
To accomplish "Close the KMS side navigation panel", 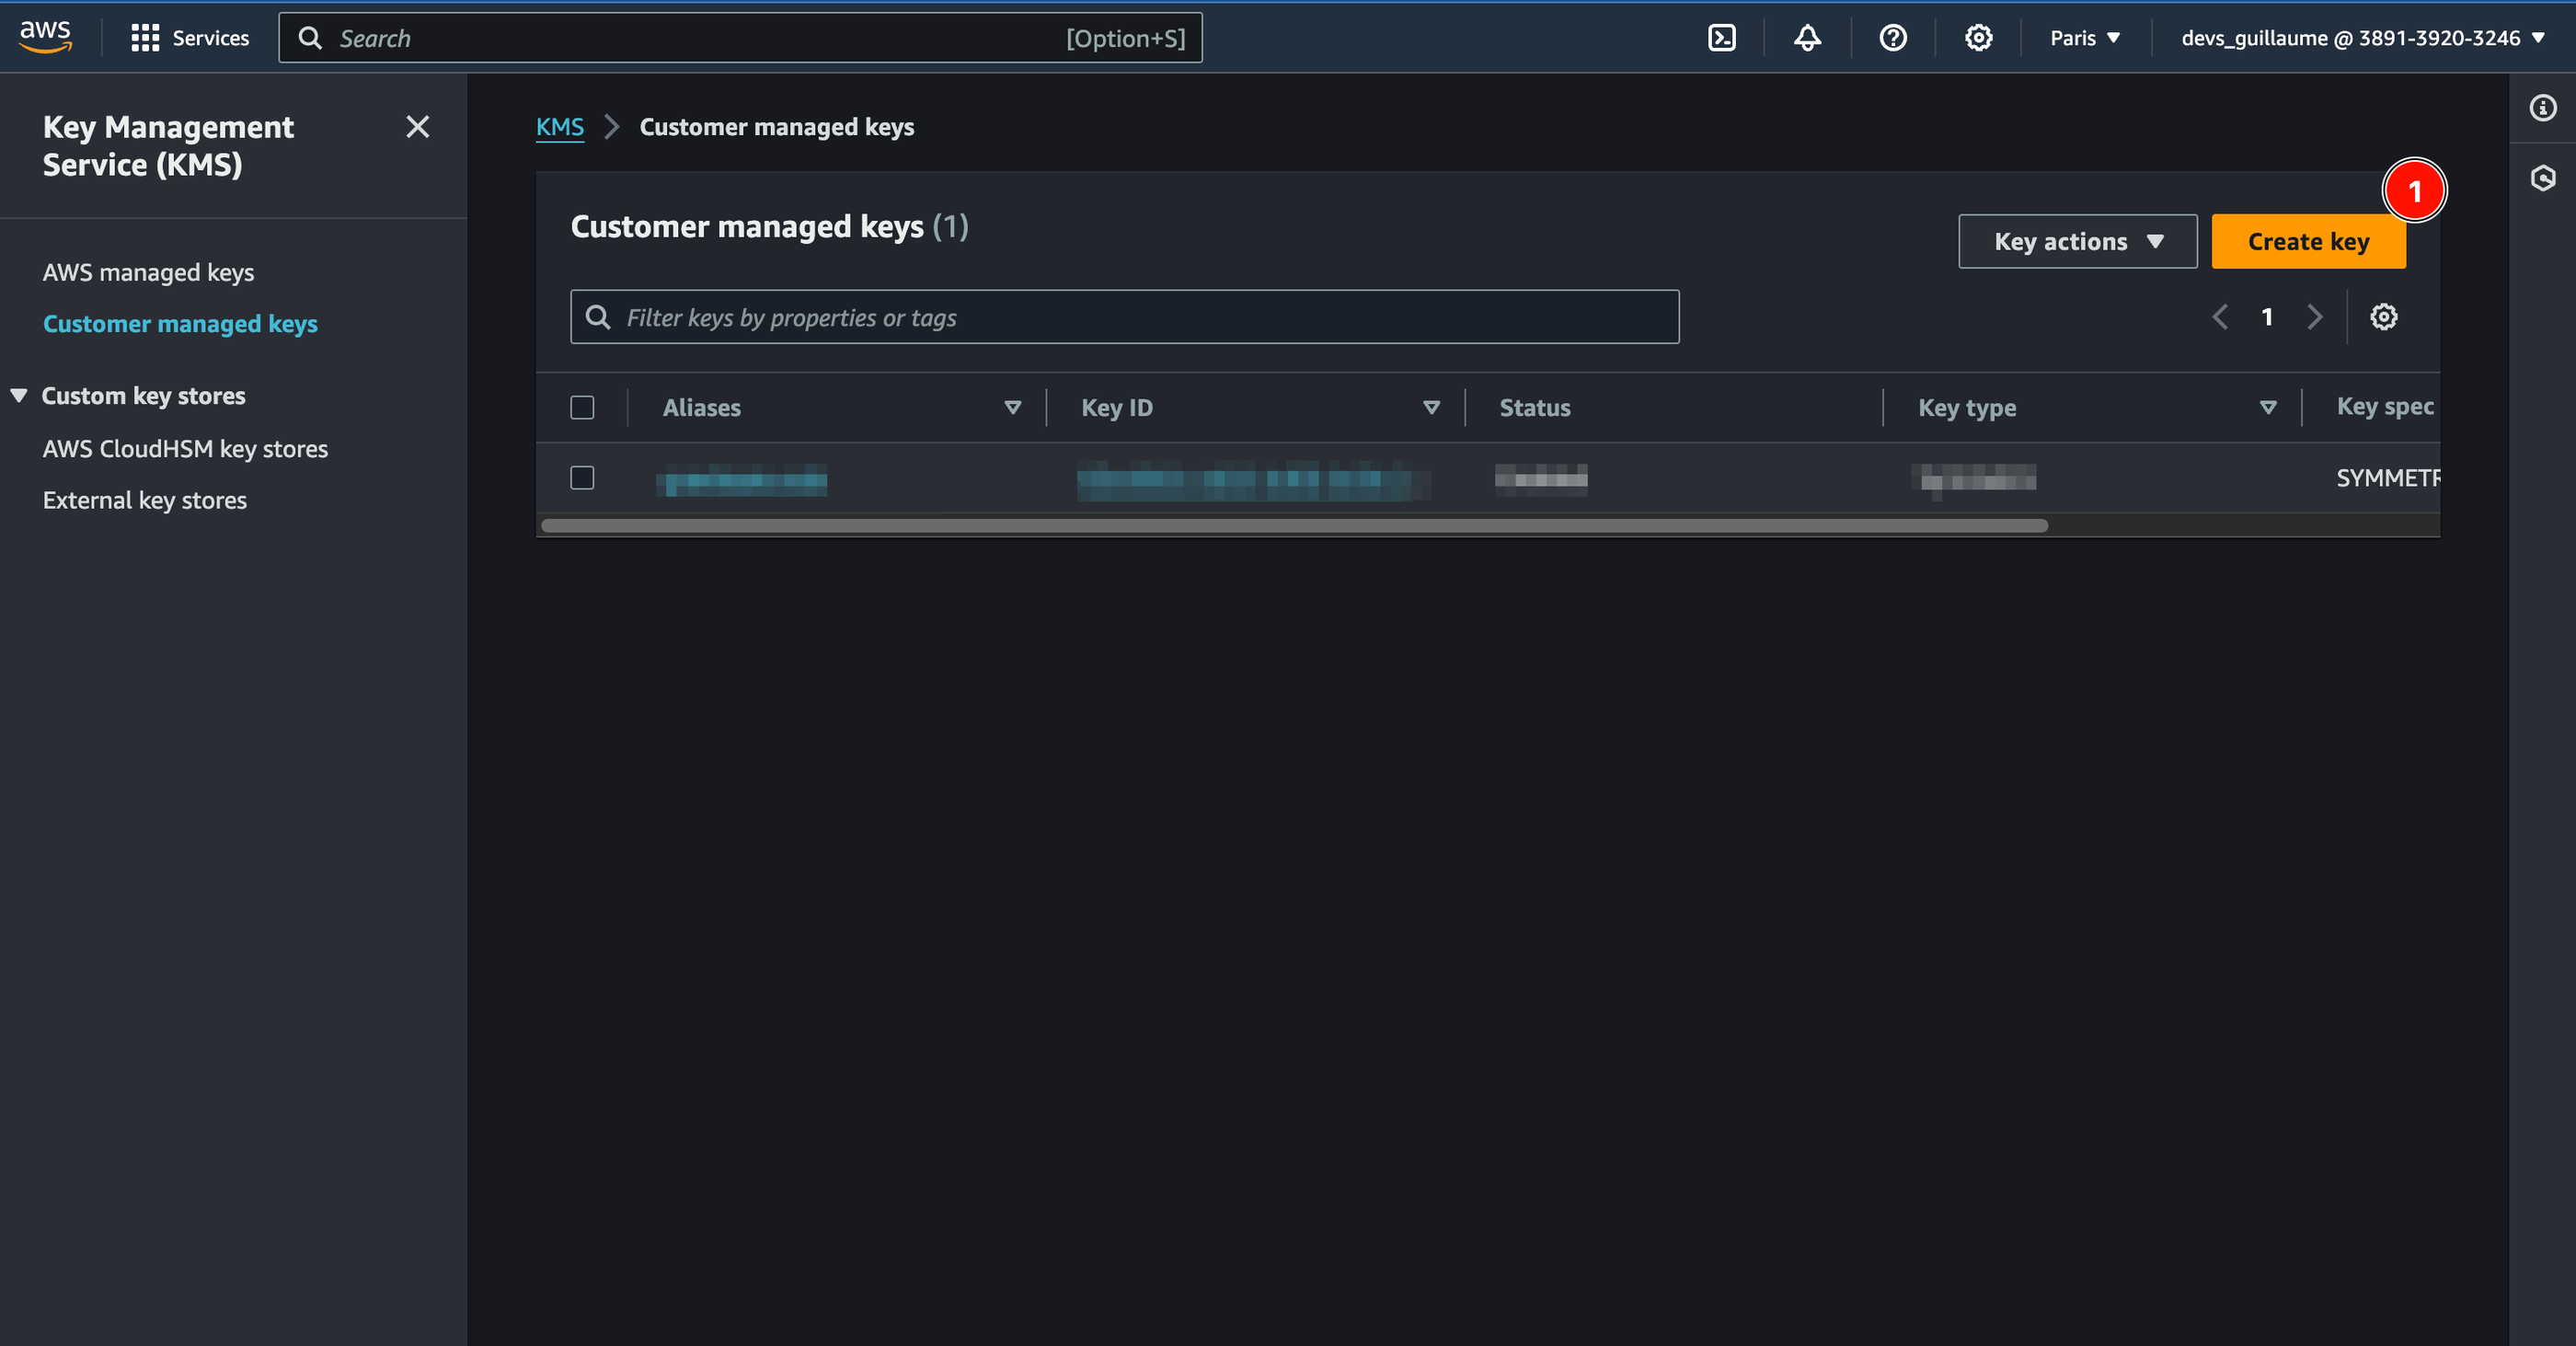I will pos(417,127).
